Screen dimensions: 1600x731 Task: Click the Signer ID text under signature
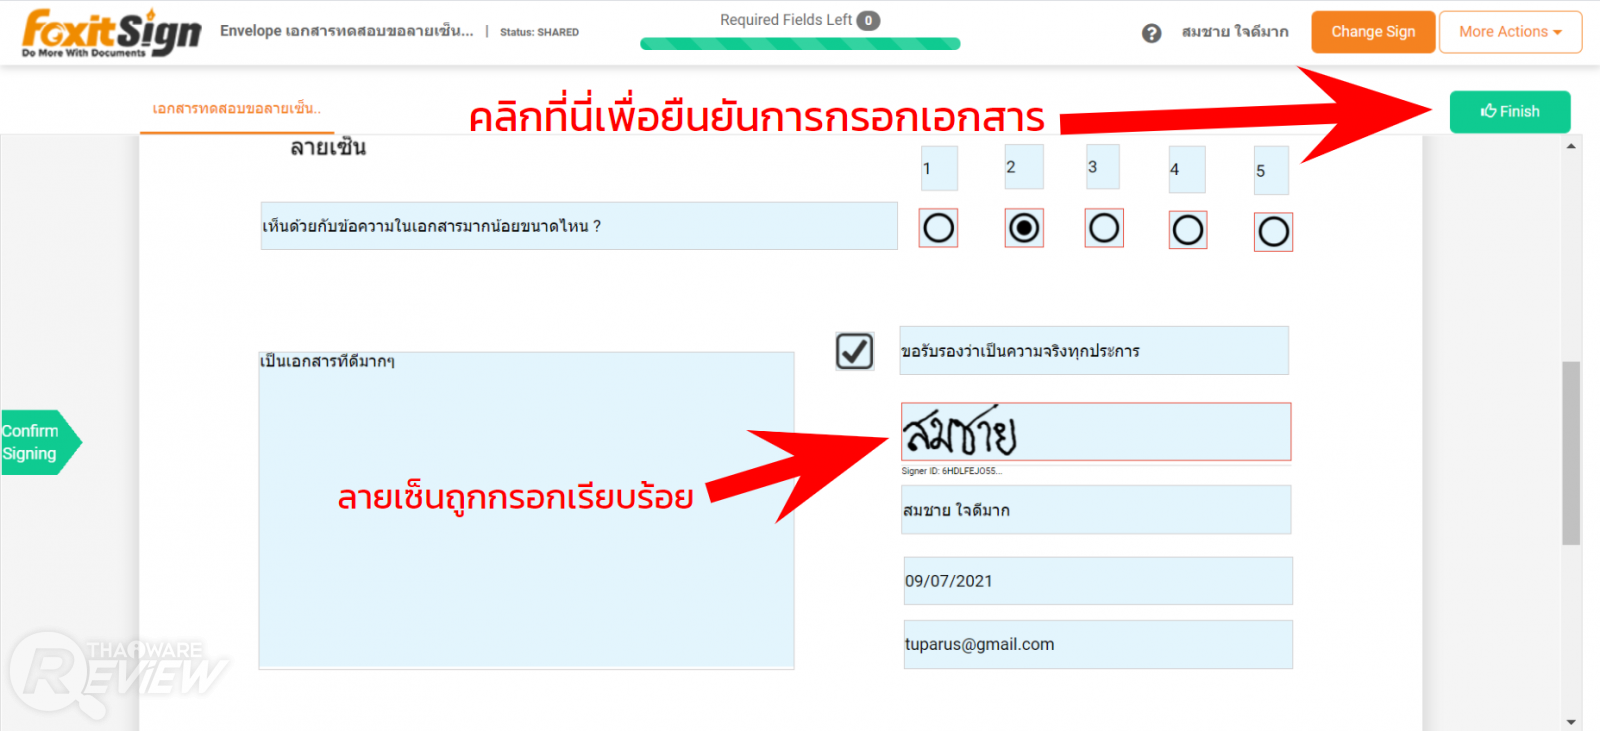pos(951,471)
